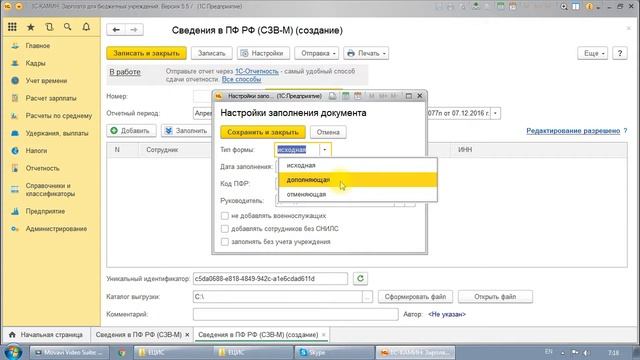Open Главное section in sidebar

pos(38,46)
